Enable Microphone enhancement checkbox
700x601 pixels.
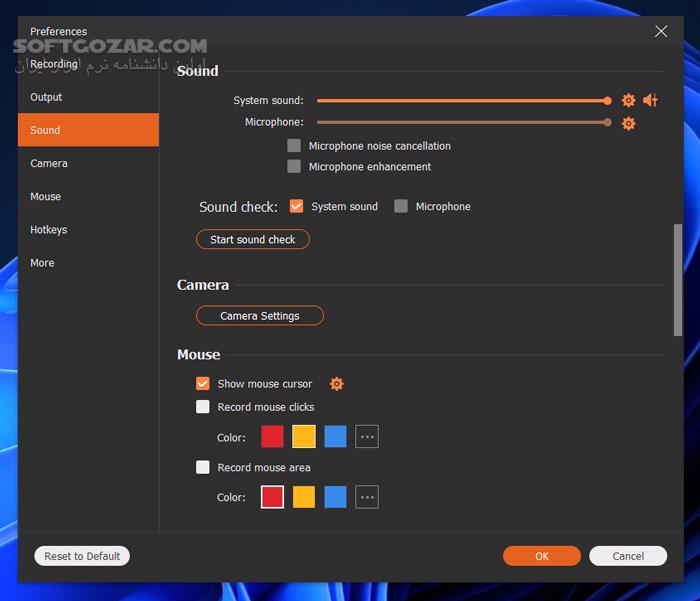(x=294, y=167)
